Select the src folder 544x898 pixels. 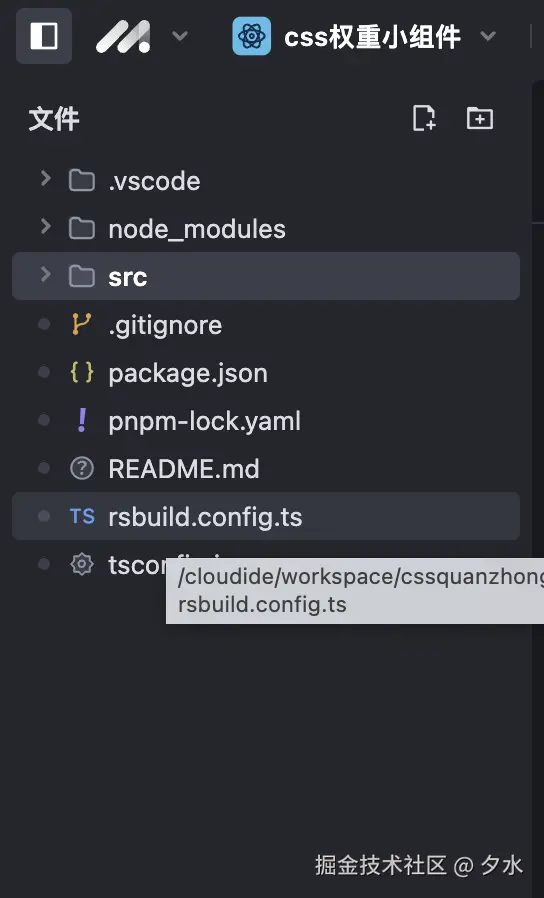click(266, 276)
